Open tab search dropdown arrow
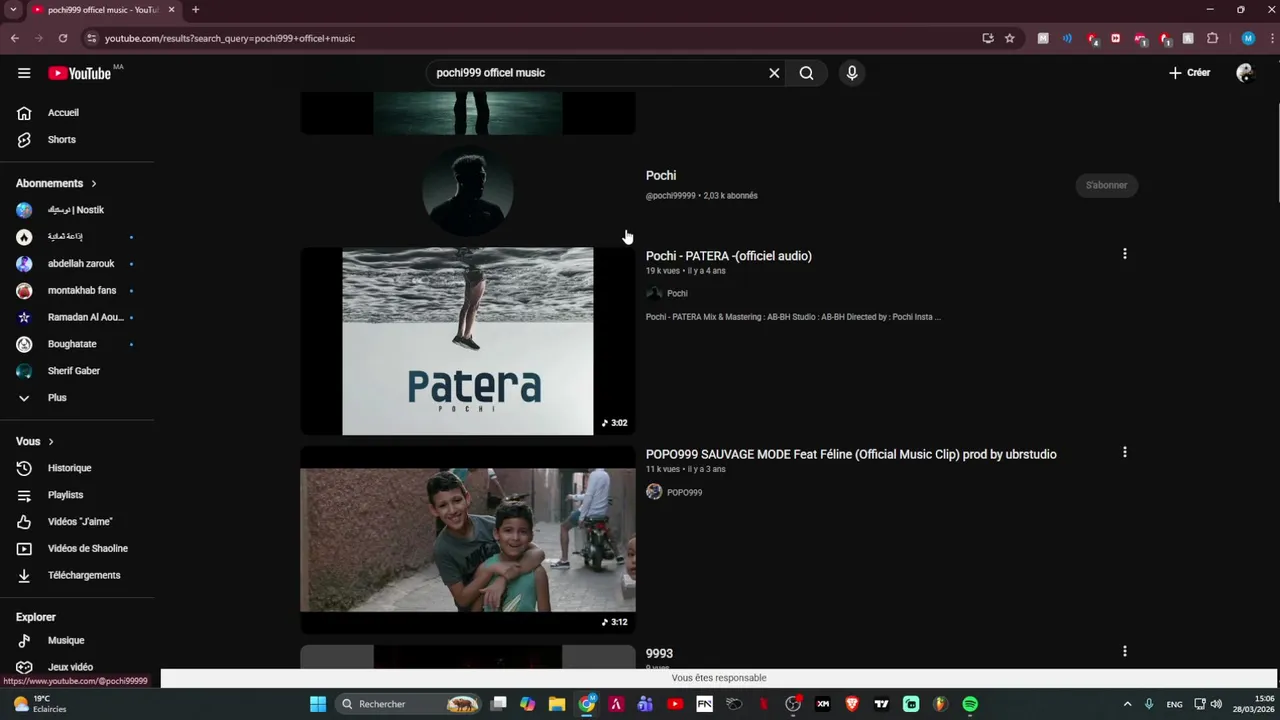Image resolution: width=1280 pixels, height=720 pixels. click(13, 10)
